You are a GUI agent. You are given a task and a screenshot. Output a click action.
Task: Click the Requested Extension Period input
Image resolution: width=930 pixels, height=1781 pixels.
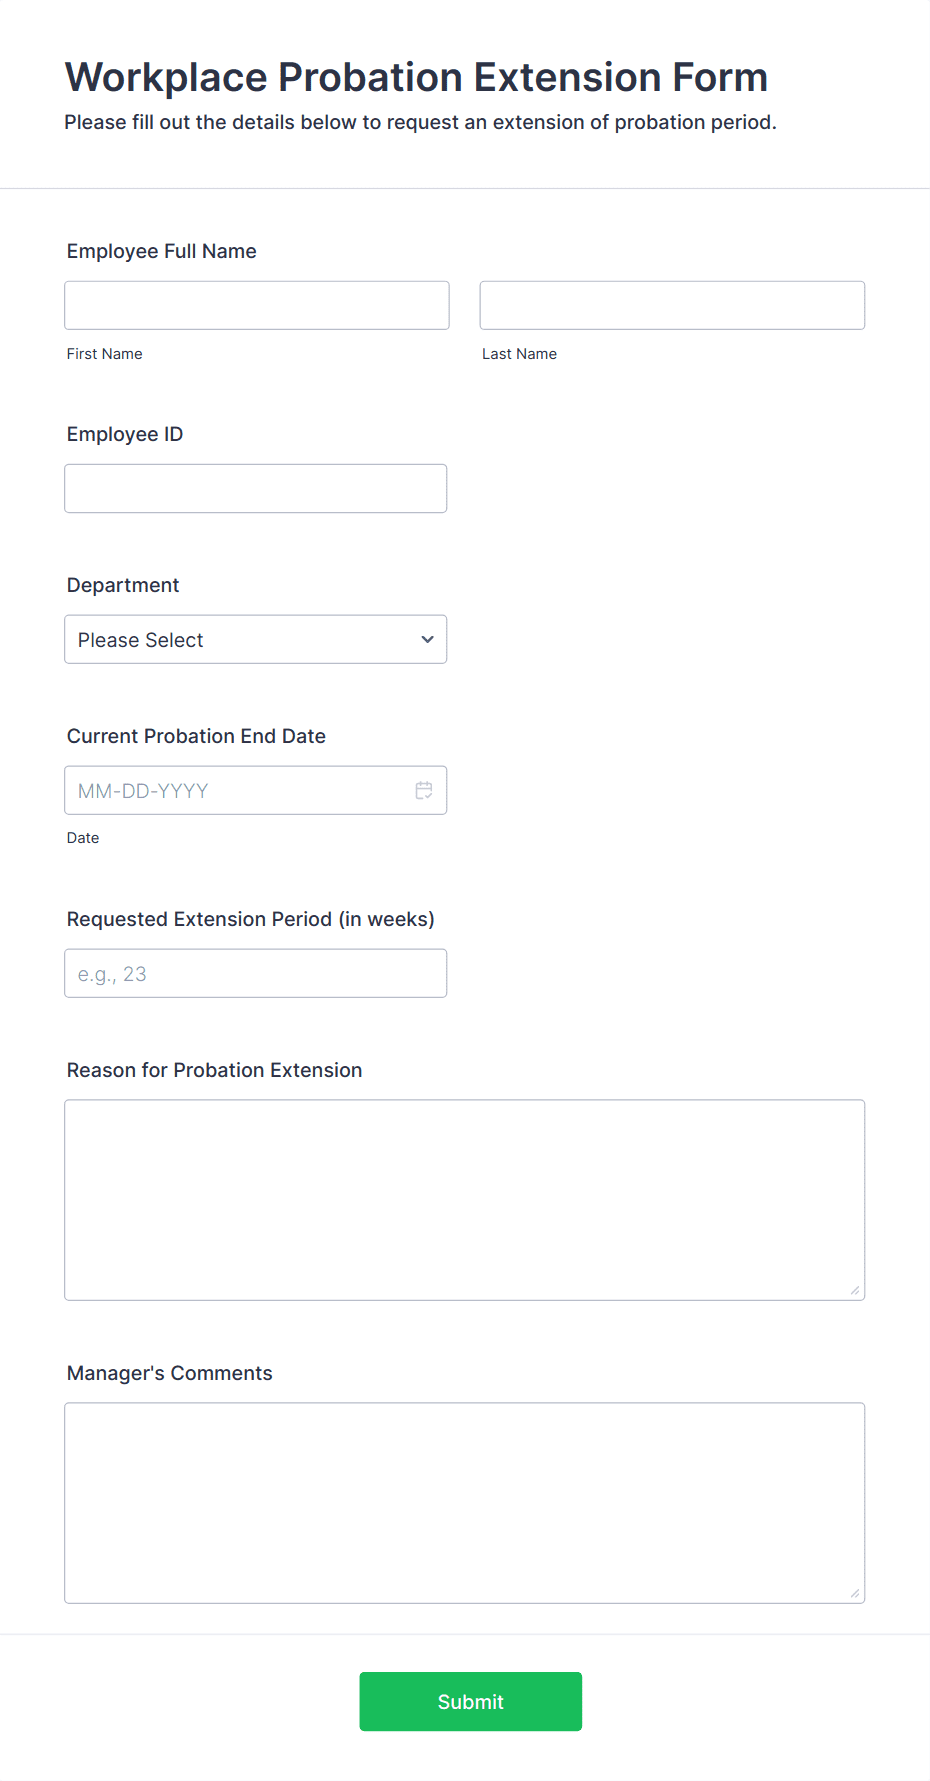point(255,973)
